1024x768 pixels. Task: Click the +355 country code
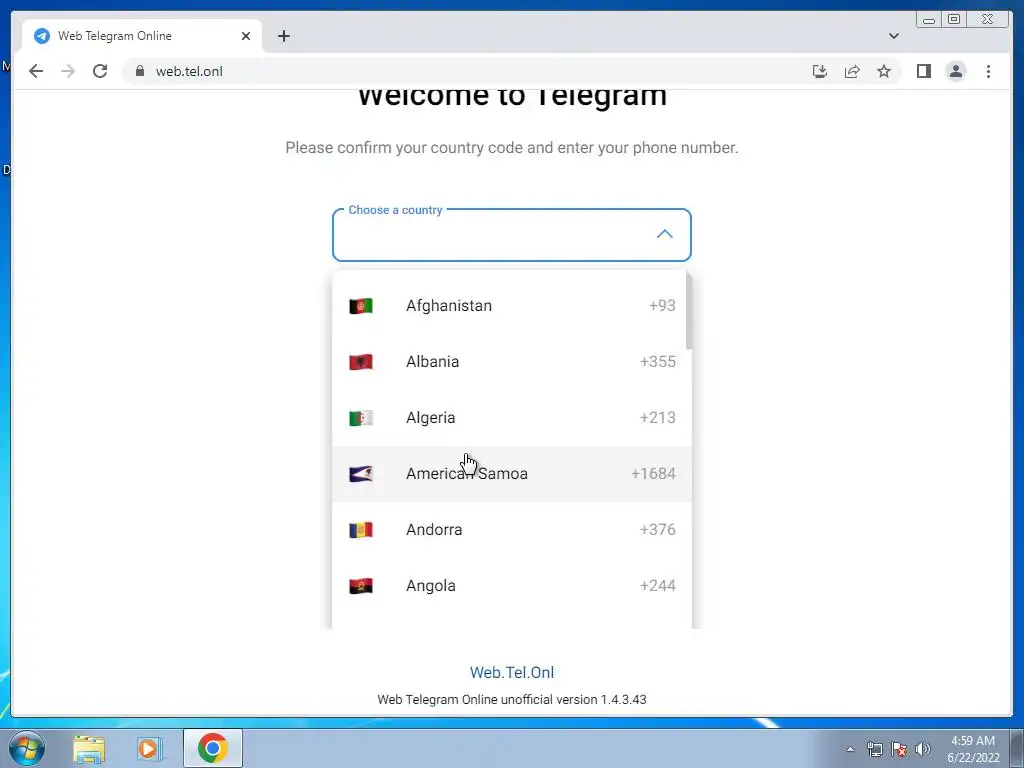click(658, 362)
